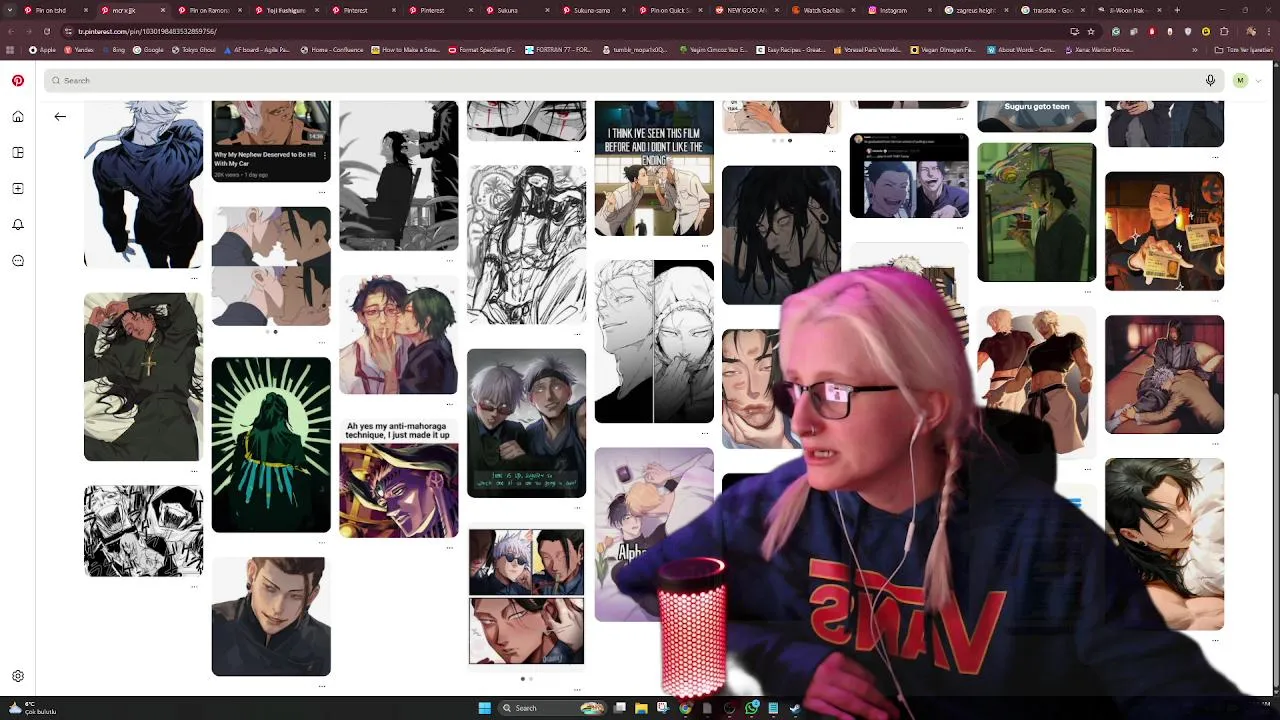The width and height of the screenshot is (1280, 720).
Task: Click the browser back arrow
Action: (x=11, y=31)
